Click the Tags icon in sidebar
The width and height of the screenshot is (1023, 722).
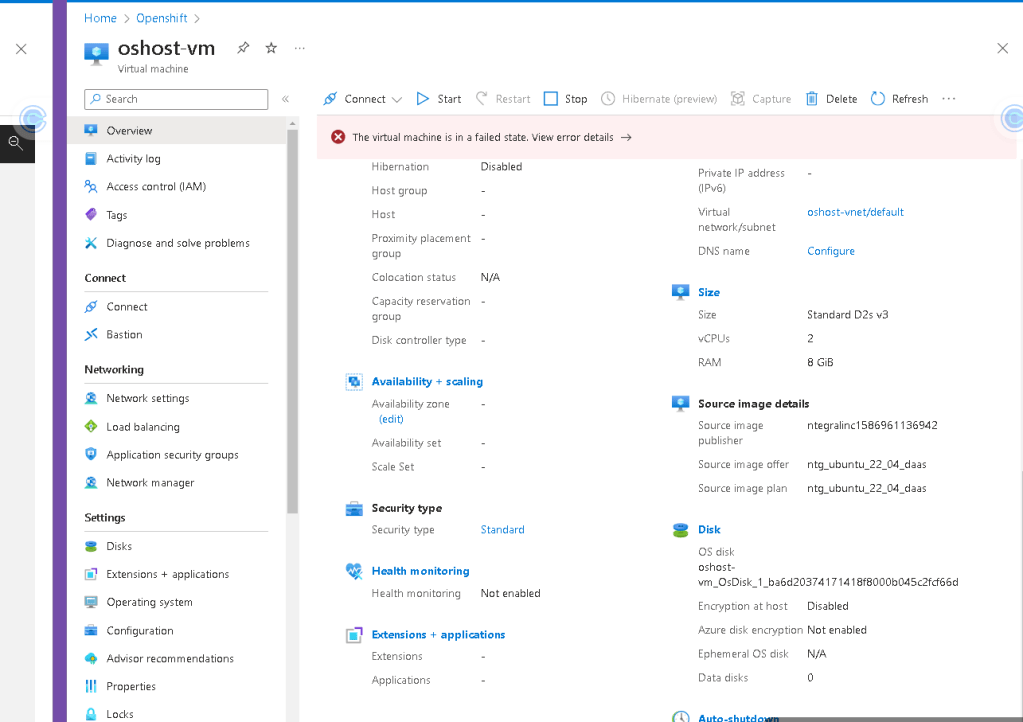(91, 215)
